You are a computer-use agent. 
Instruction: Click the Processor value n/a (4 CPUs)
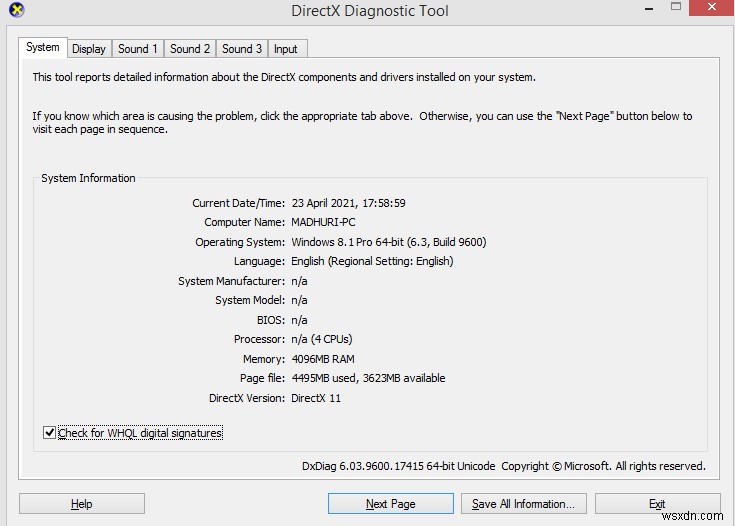pos(322,339)
